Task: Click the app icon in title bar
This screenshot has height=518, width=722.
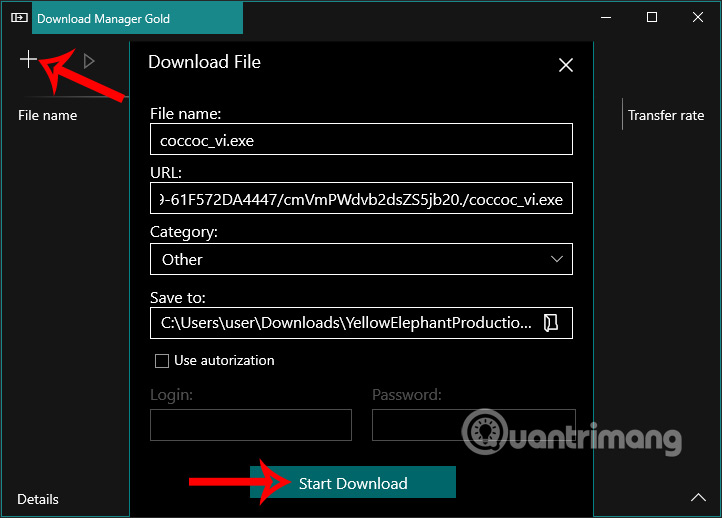Action: coord(19,17)
